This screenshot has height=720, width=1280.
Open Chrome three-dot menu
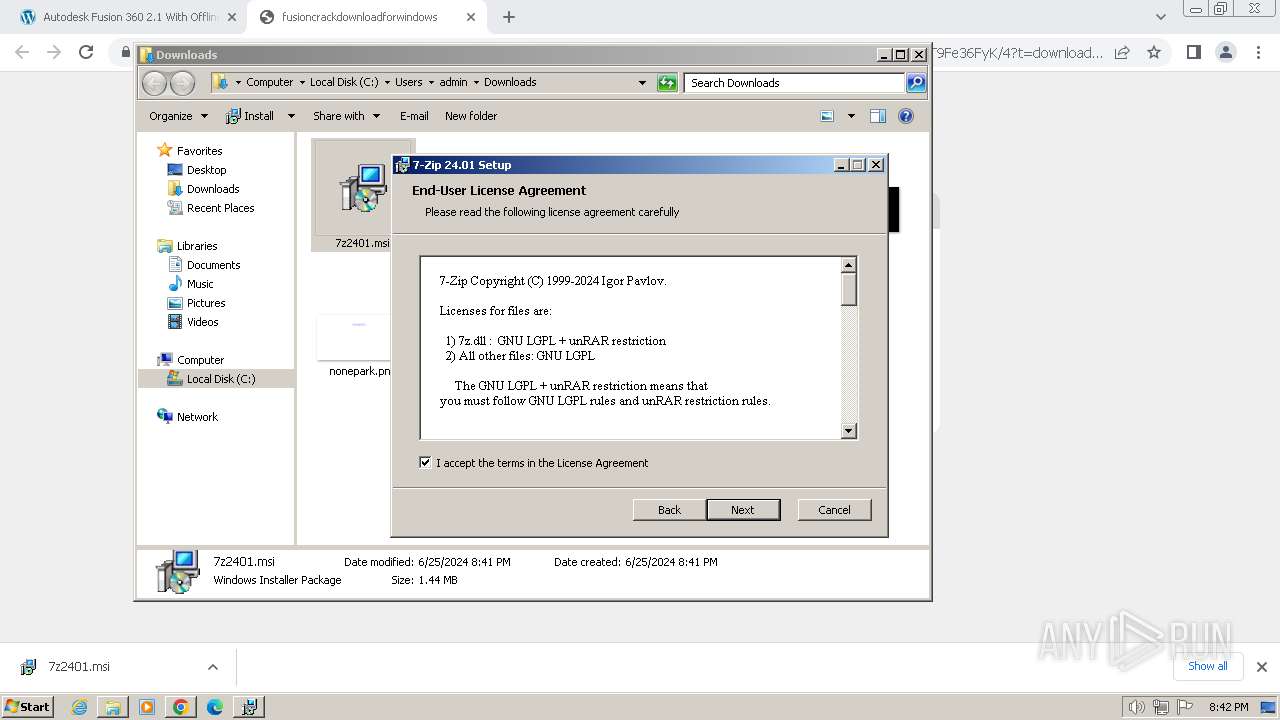pos(1256,52)
